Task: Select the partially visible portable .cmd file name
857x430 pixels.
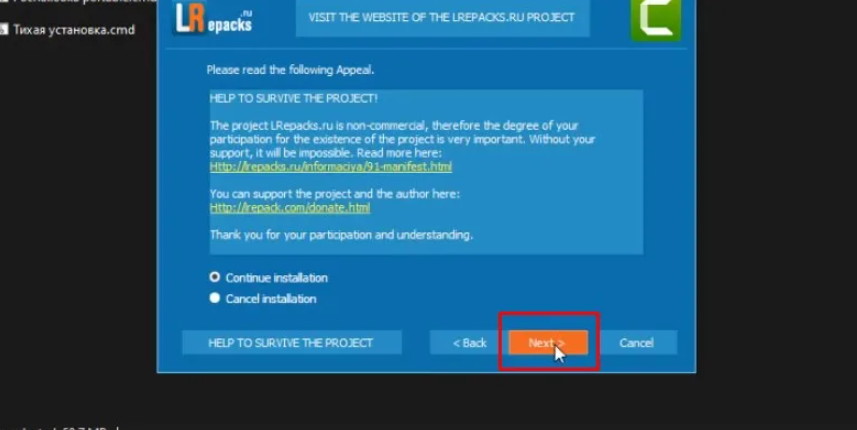Action: coord(85,2)
